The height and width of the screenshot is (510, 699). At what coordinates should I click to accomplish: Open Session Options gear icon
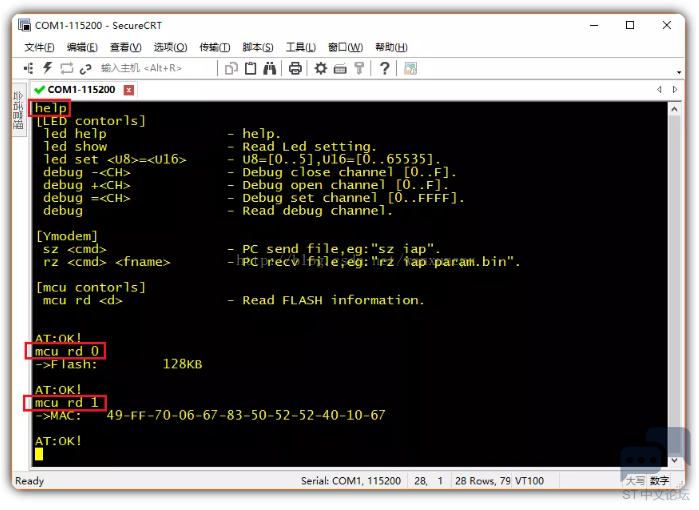click(321, 68)
